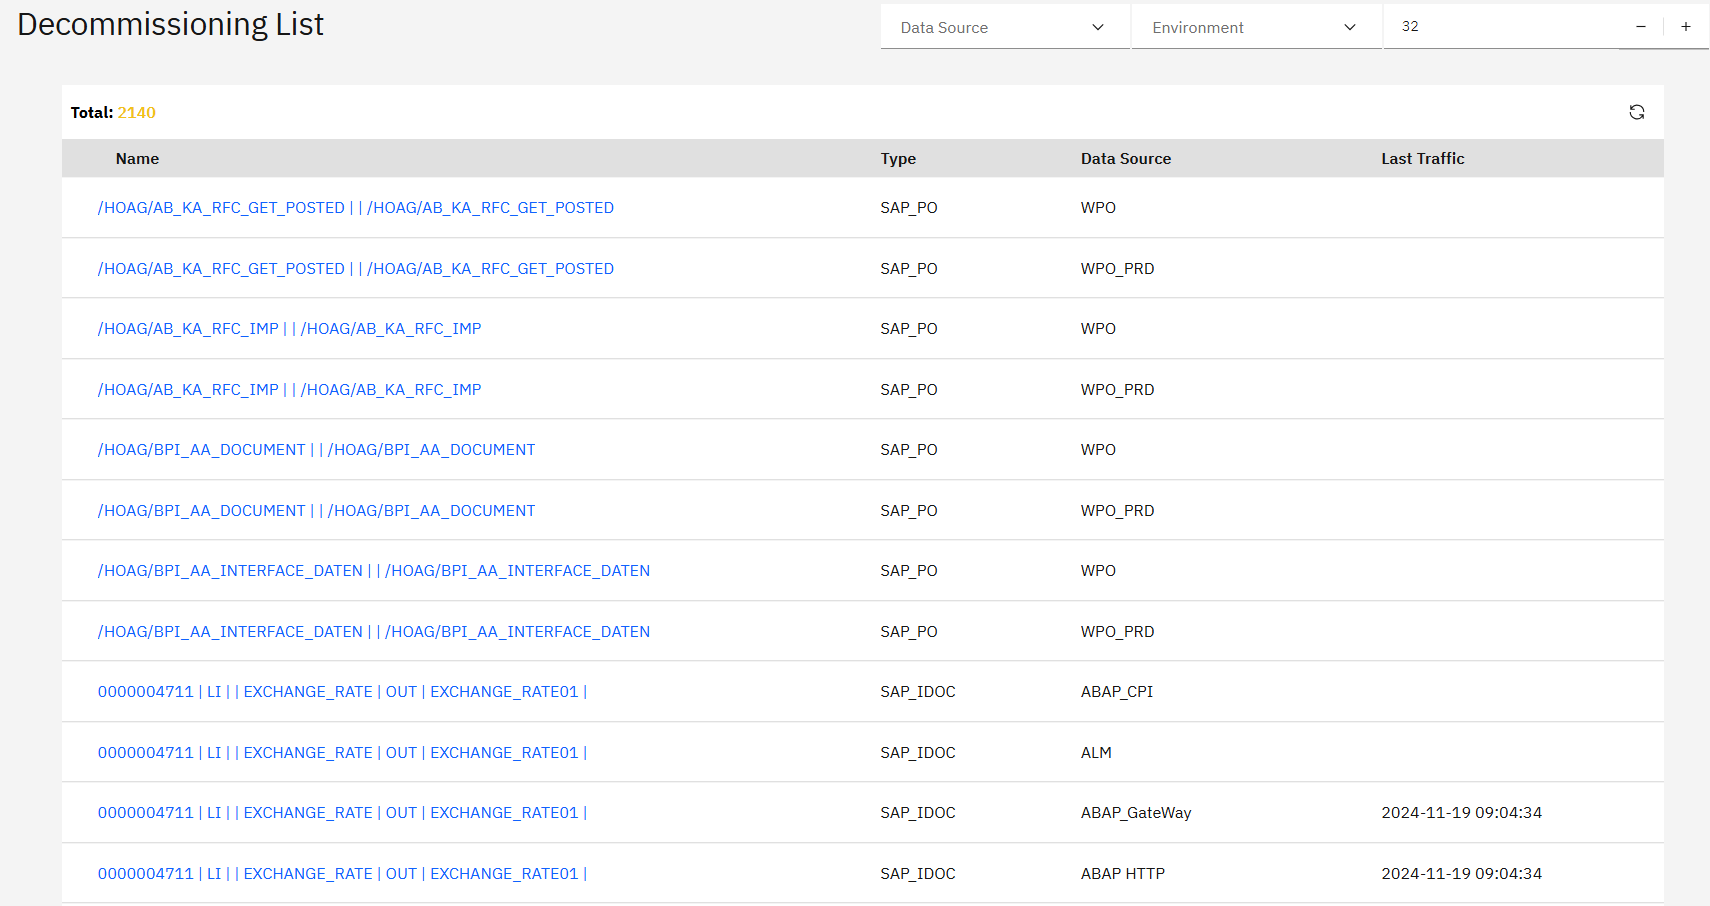The image size is (1710, 906).
Task: Open EXCHANGE_RATE link with ALM data source
Action: coord(342,753)
